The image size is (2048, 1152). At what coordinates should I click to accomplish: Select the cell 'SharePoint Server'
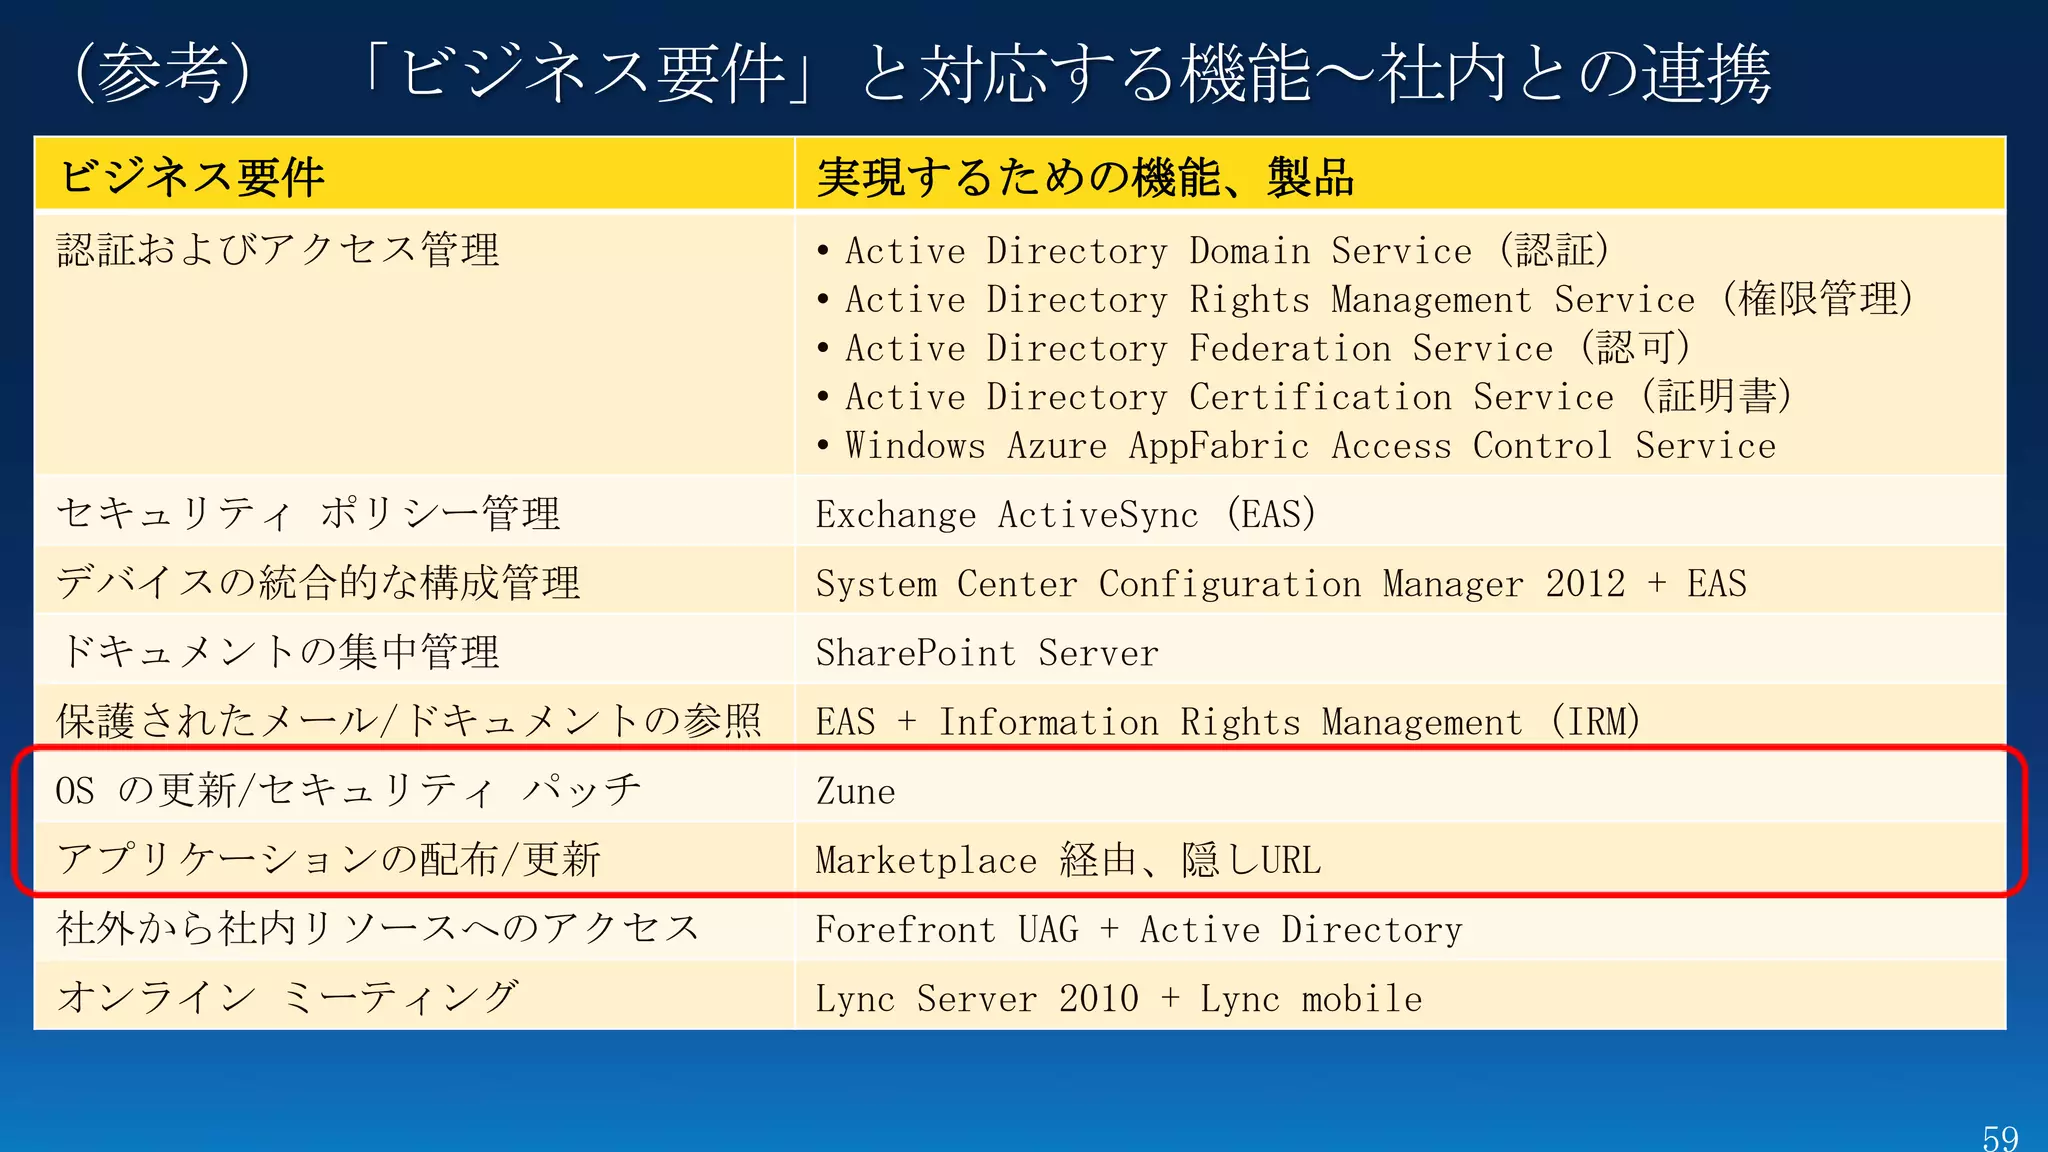click(x=1401, y=650)
